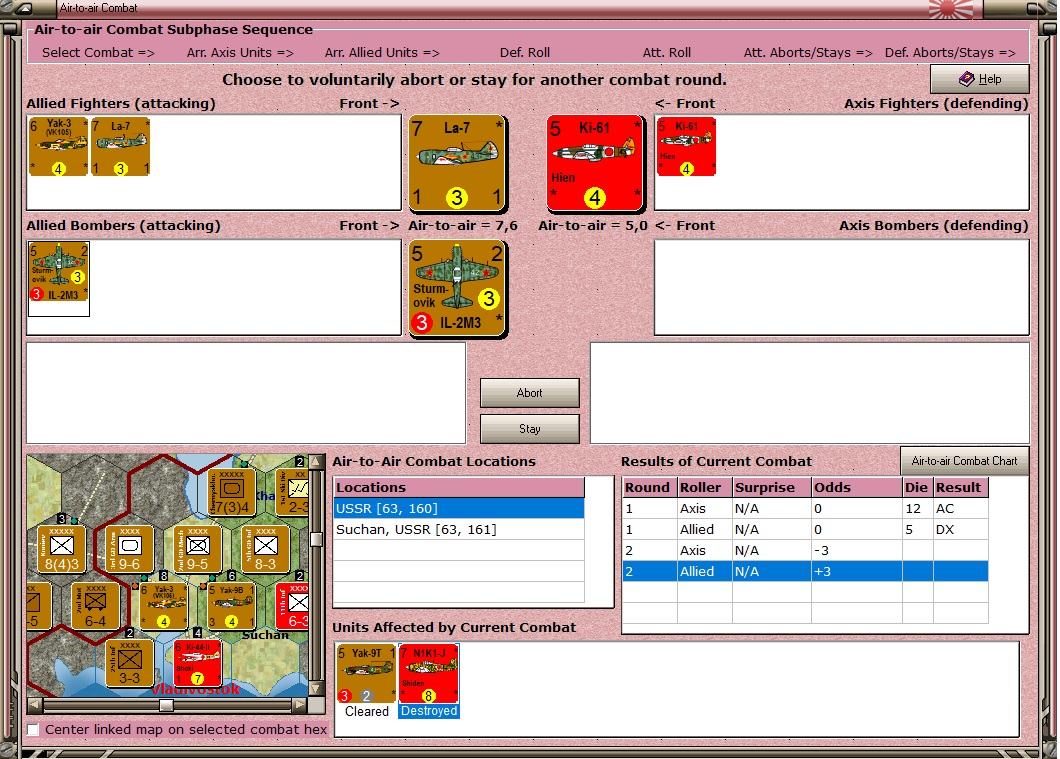This screenshot has height=759, width=1060.
Task: Click the Stay button
Action: tap(529, 429)
